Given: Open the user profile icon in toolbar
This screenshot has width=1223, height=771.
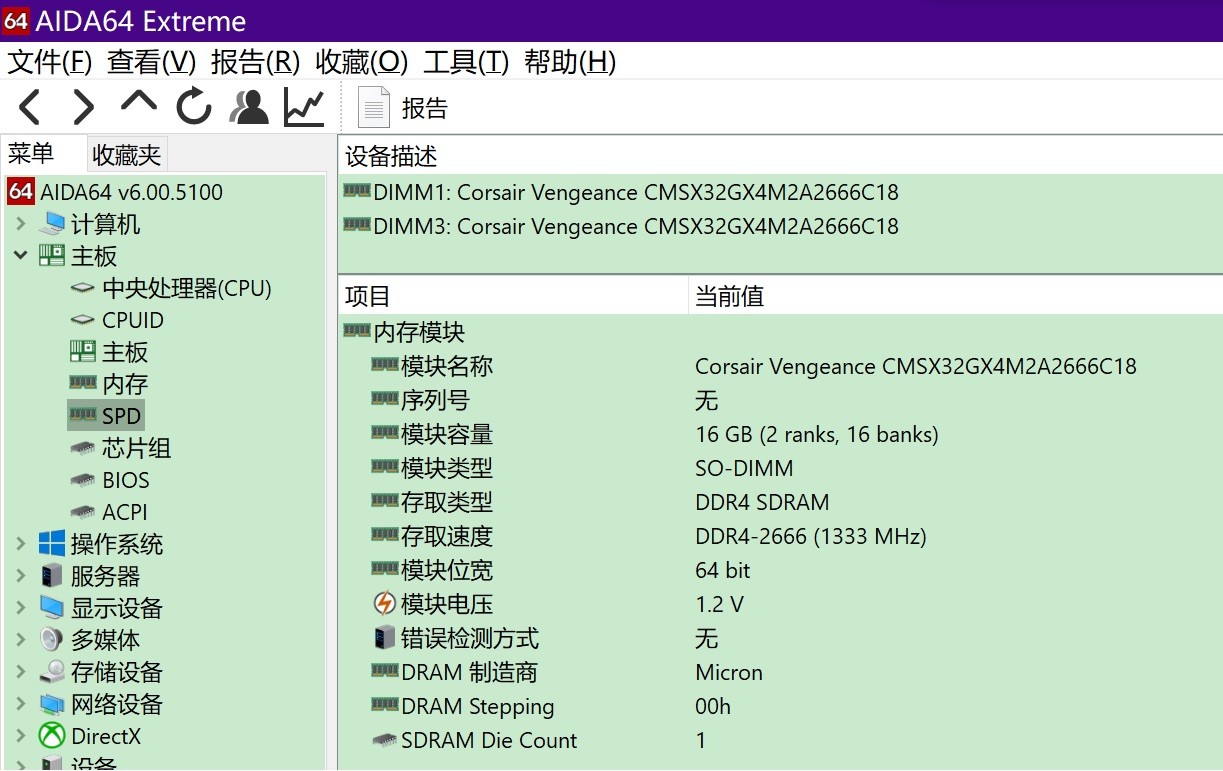Looking at the screenshot, I should point(249,107).
